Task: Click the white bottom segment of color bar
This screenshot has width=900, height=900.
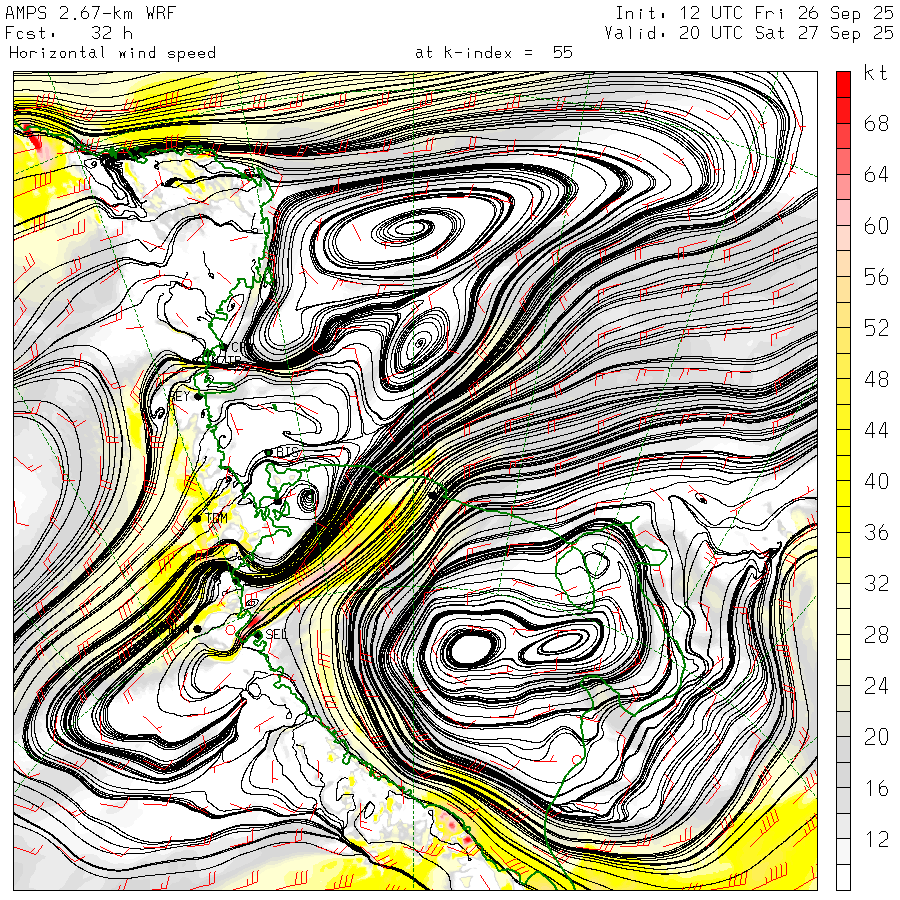Action: click(x=843, y=878)
